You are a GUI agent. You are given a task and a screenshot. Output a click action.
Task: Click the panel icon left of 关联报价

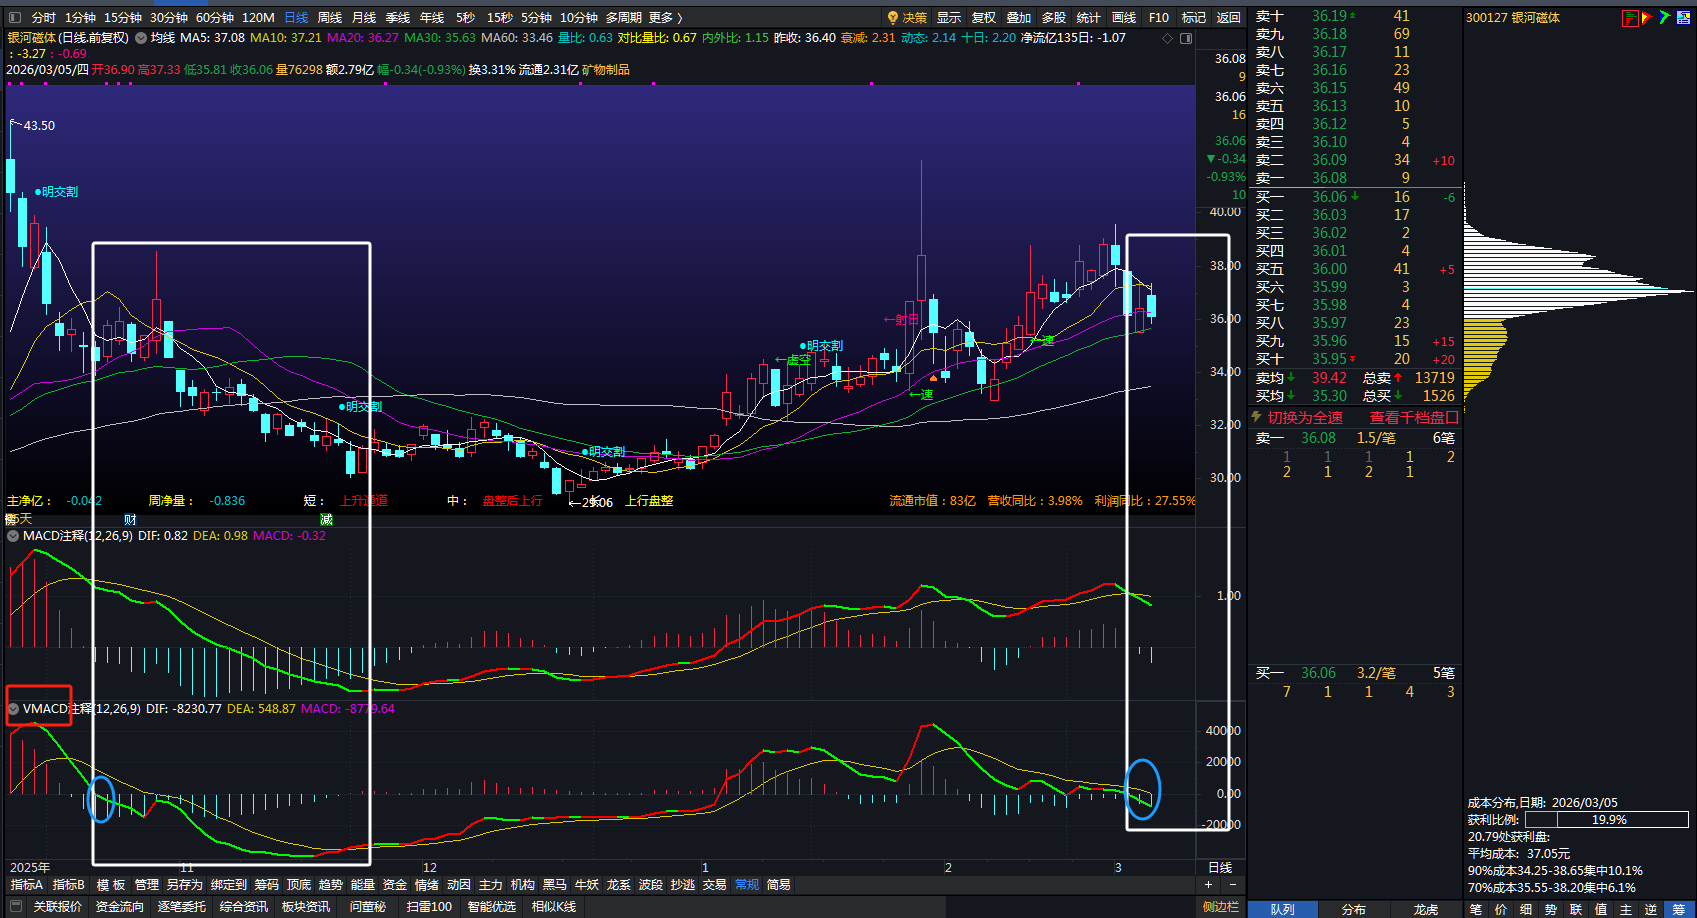click(x=15, y=906)
